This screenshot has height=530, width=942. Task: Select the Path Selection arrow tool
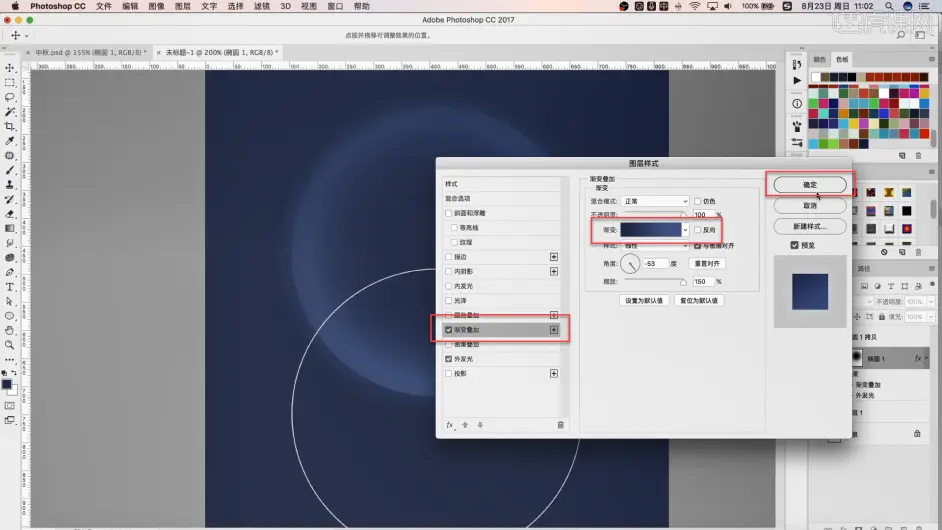click(x=10, y=301)
